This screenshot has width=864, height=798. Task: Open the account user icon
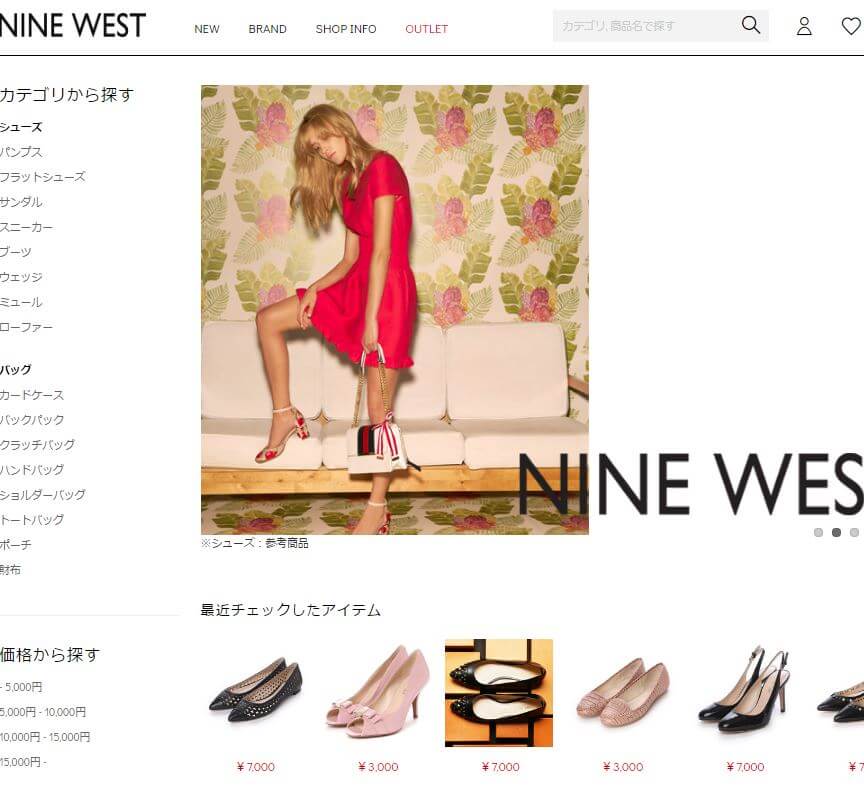click(x=804, y=26)
